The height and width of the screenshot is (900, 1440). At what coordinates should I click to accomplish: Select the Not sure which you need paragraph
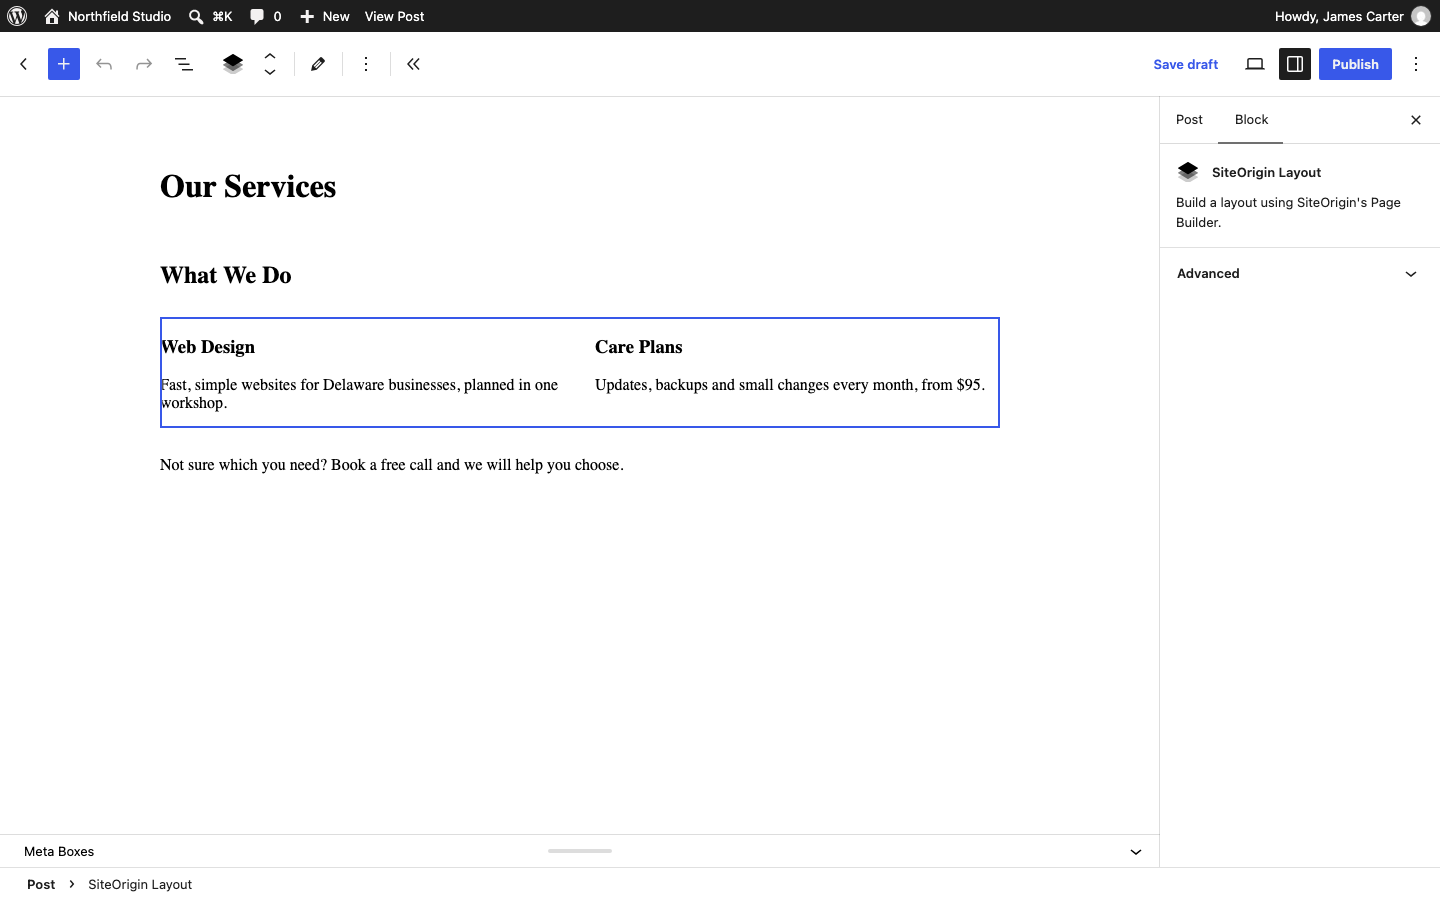pos(392,465)
